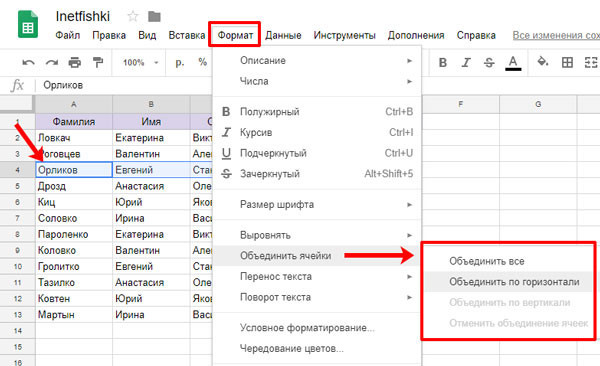
Task: Choose Объединить все
Action: [x=509, y=261]
